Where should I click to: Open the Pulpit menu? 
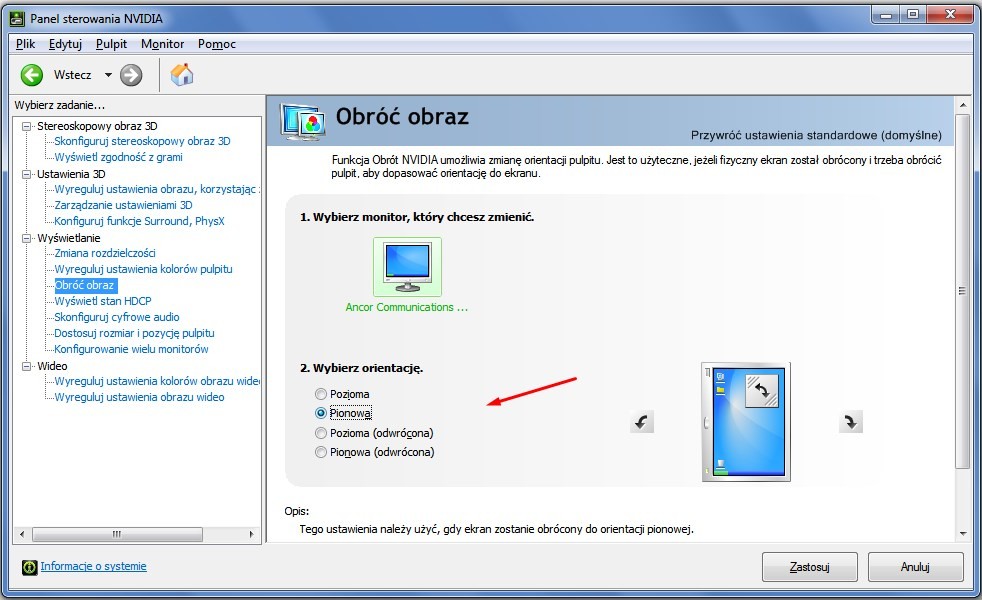[x=111, y=44]
